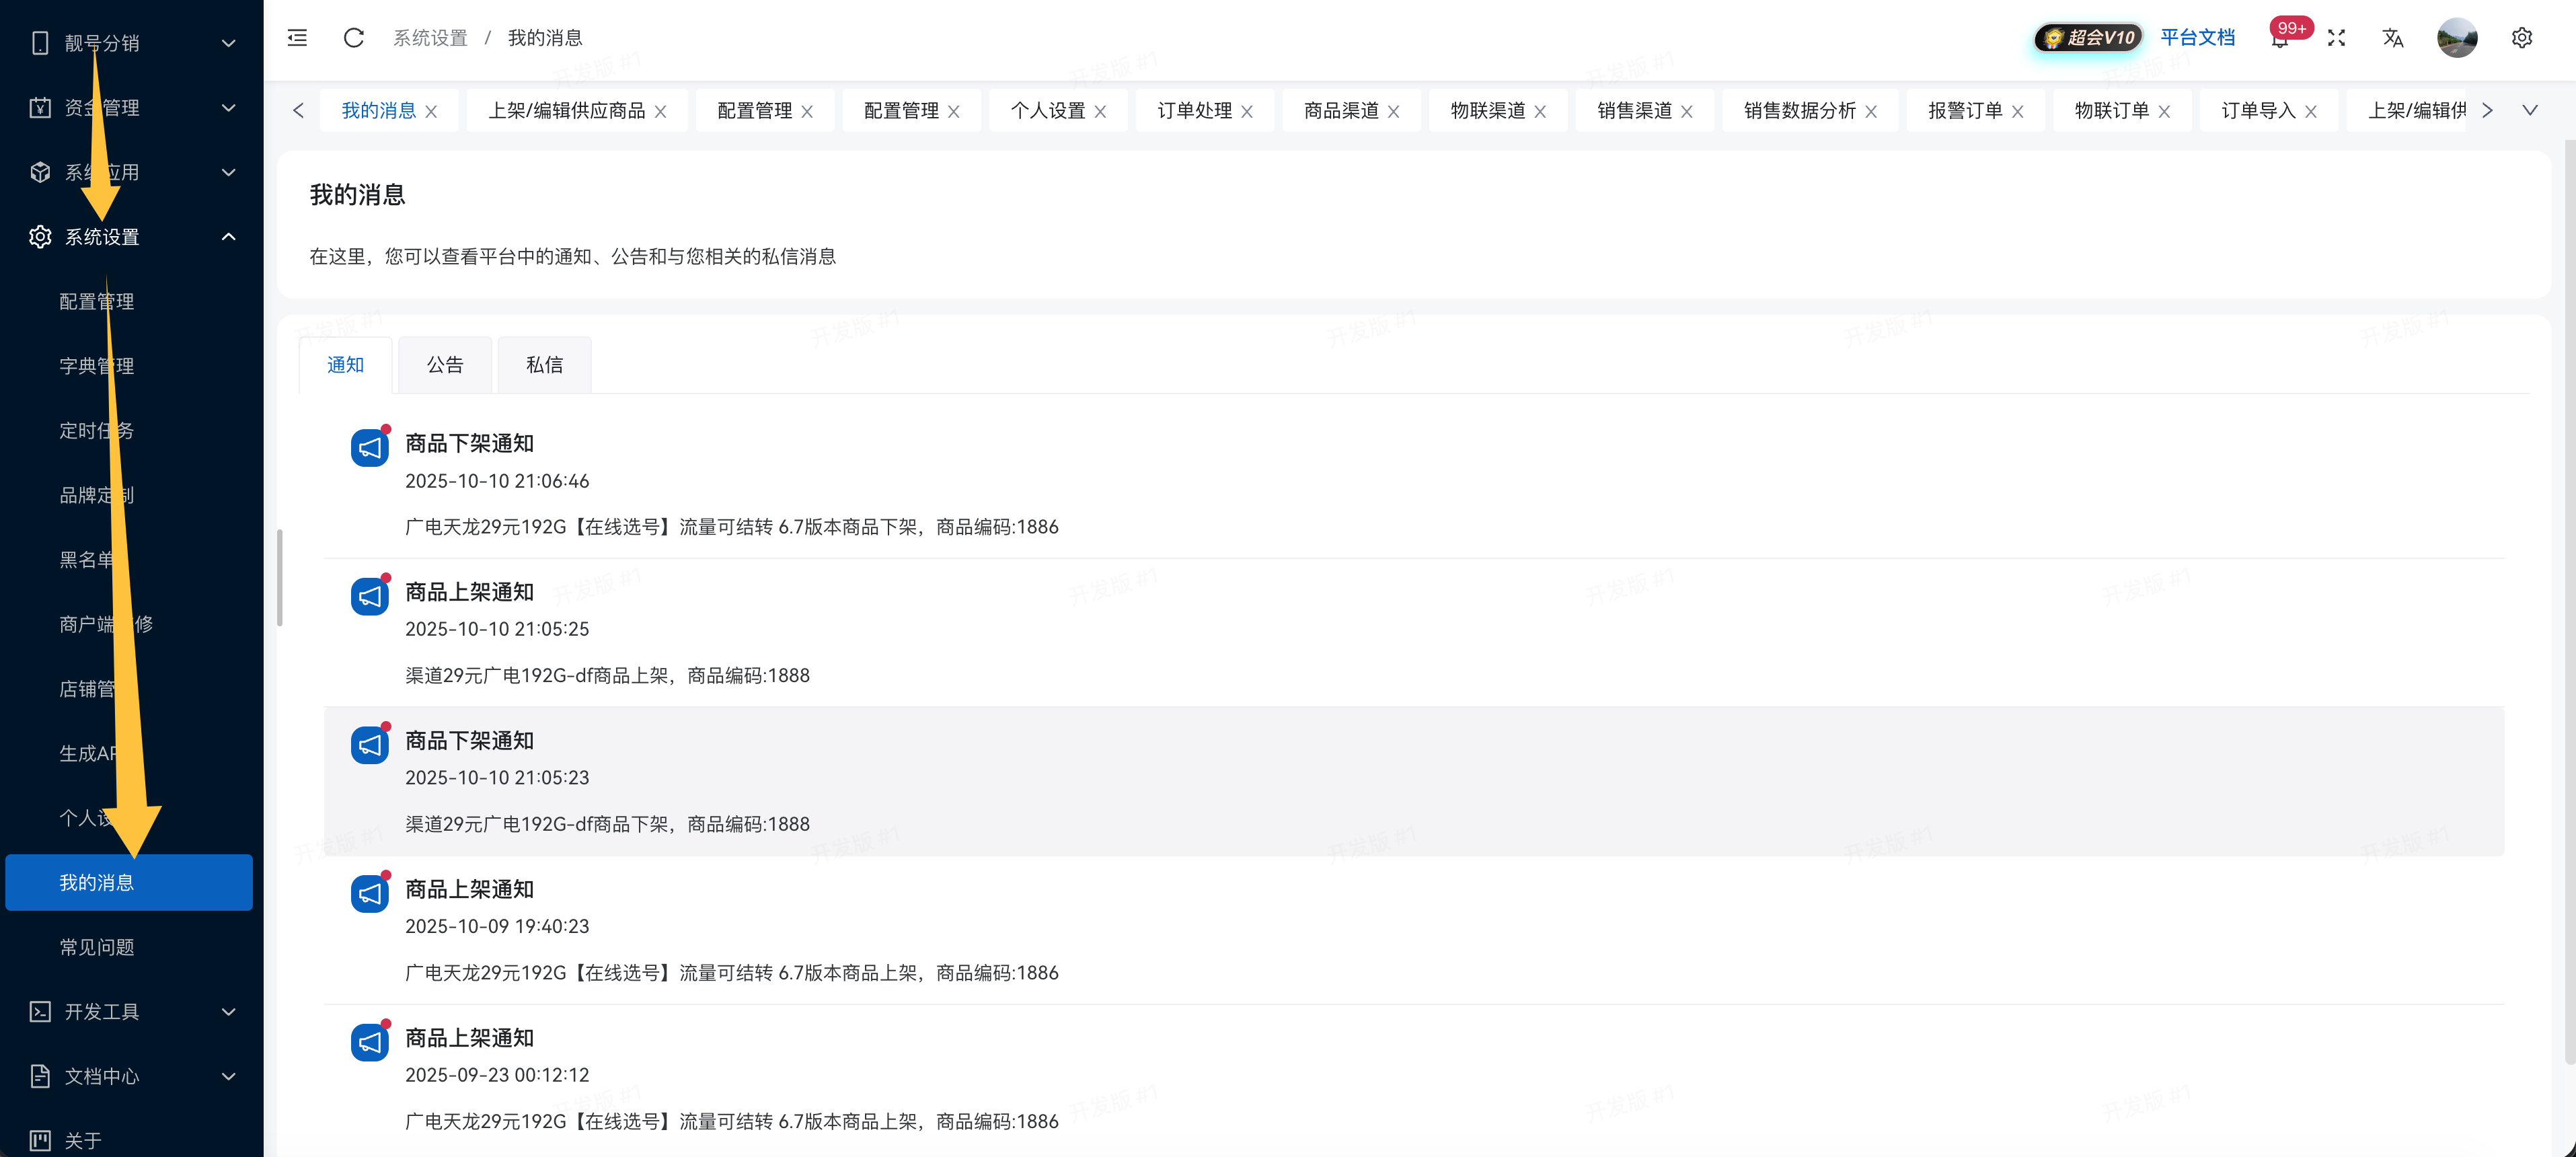
Task: Click the user avatar image
Action: click(2456, 38)
